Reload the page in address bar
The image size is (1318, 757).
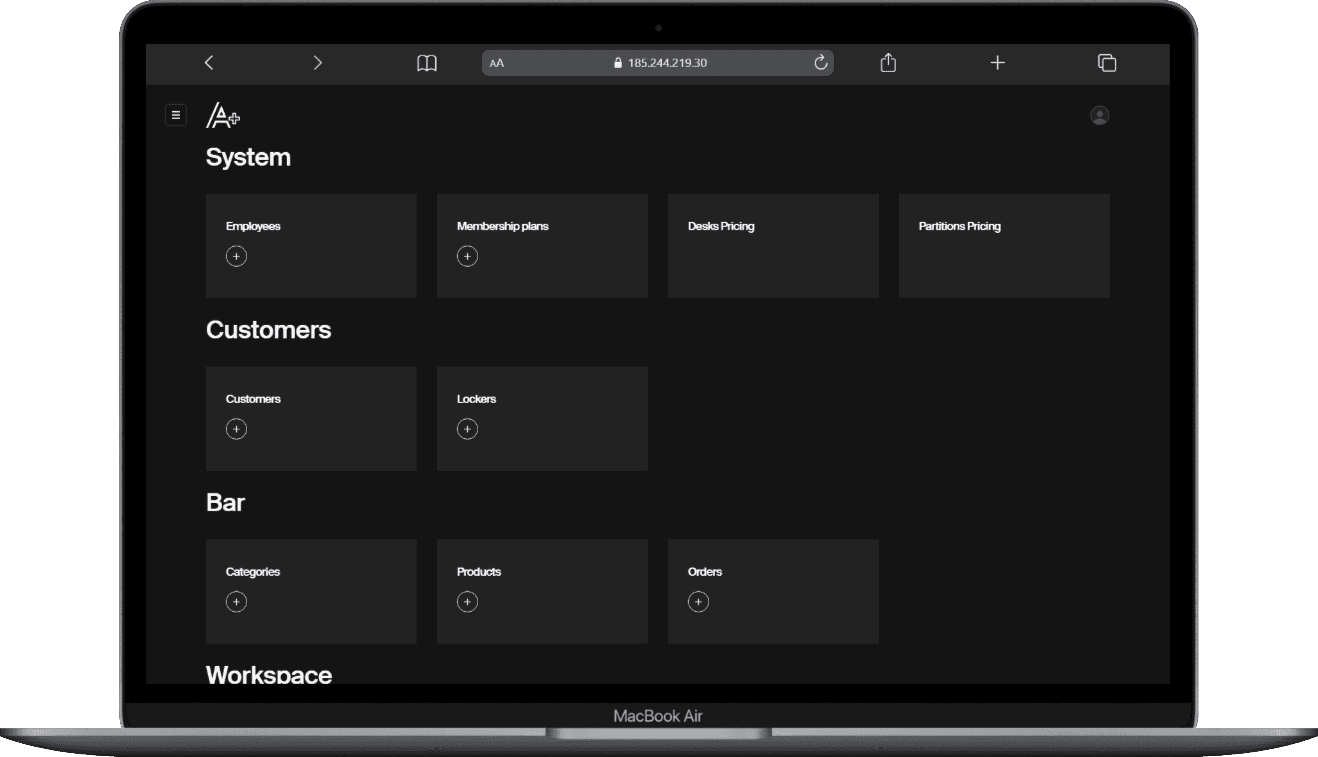(821, 63)
